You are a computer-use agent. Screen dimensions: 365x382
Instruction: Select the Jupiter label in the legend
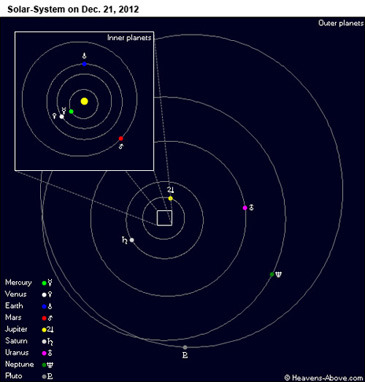pos(16,329)
